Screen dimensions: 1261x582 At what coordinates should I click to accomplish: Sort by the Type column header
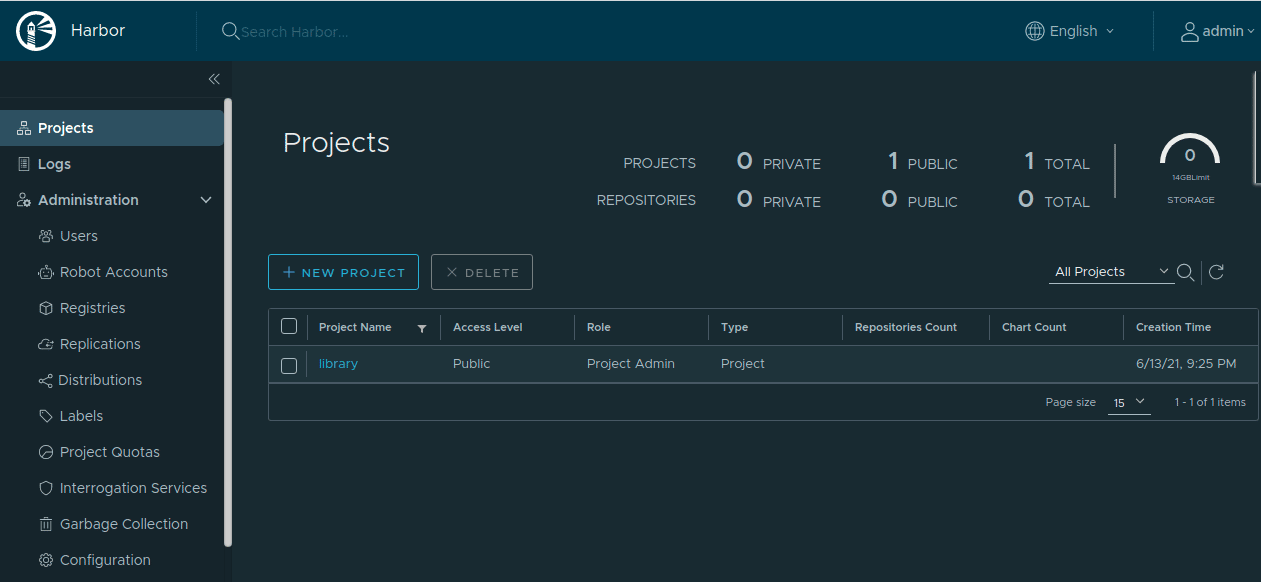point(734,327)
